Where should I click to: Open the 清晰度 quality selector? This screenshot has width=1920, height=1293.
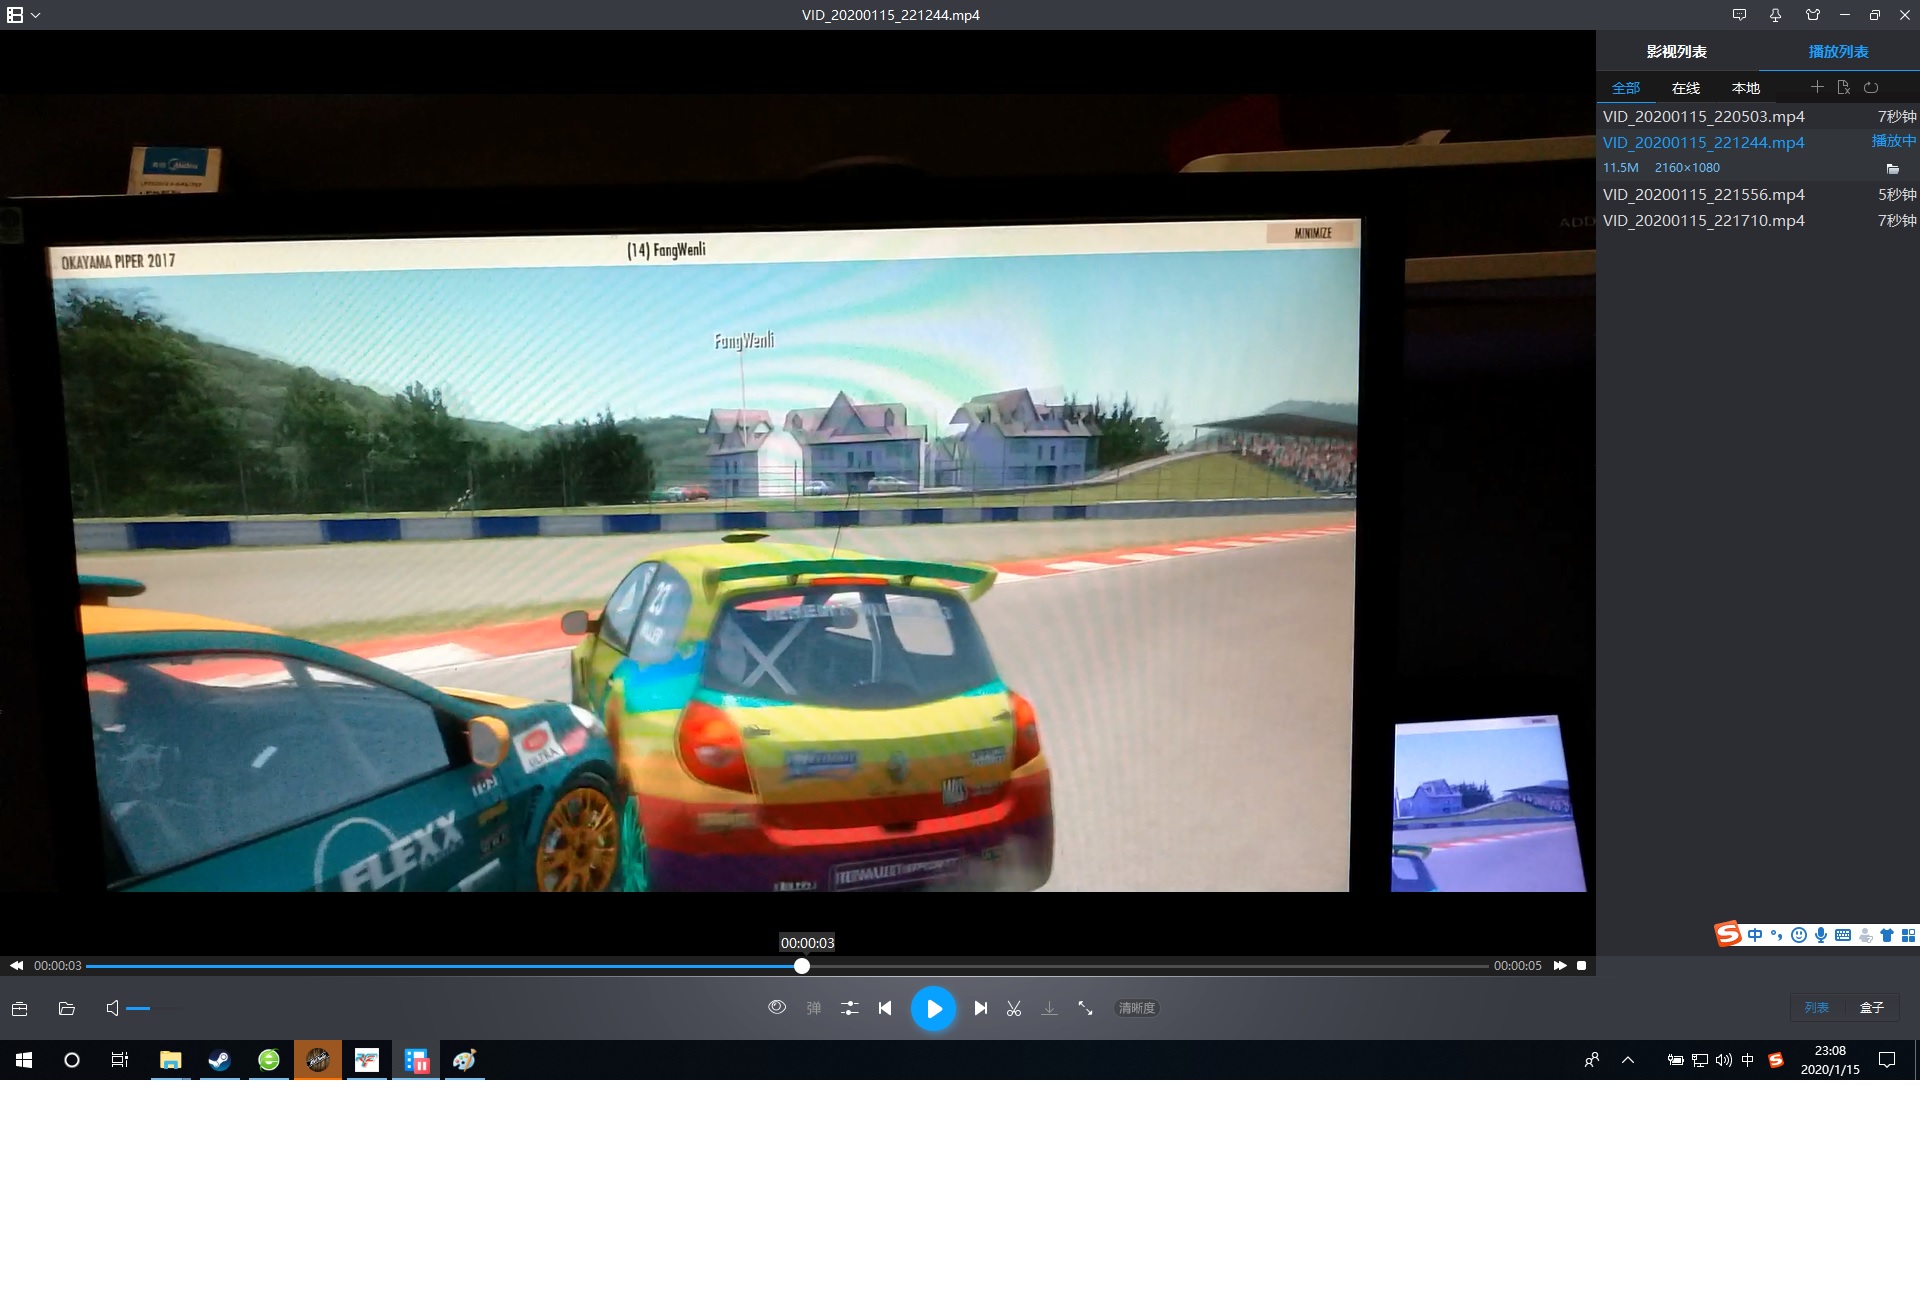tap(1137, 1008)
